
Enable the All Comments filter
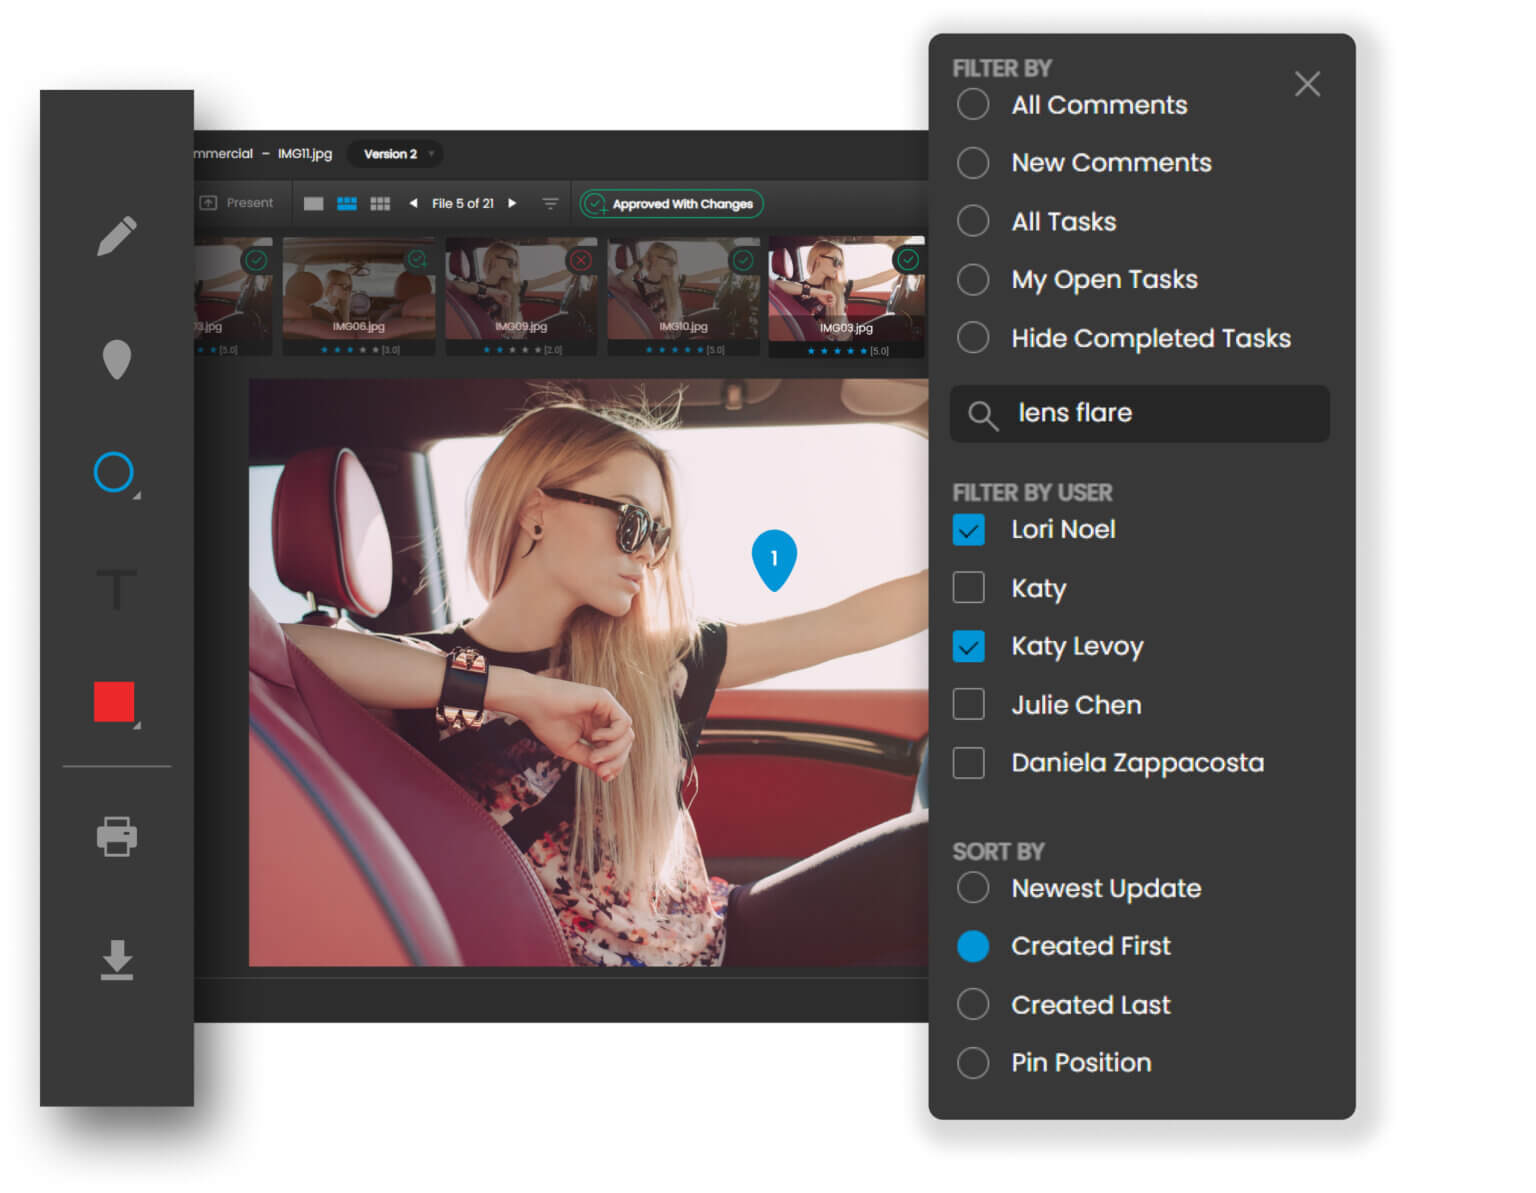coord(972,104)
